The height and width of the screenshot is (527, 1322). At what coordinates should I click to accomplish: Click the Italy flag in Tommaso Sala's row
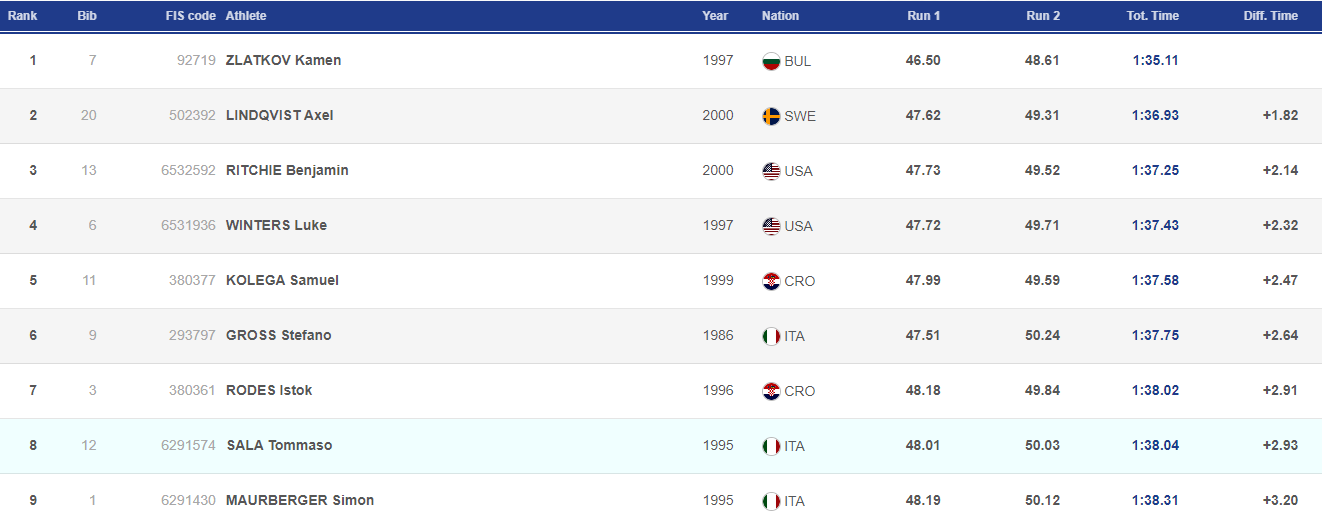[x=771, y=446]
